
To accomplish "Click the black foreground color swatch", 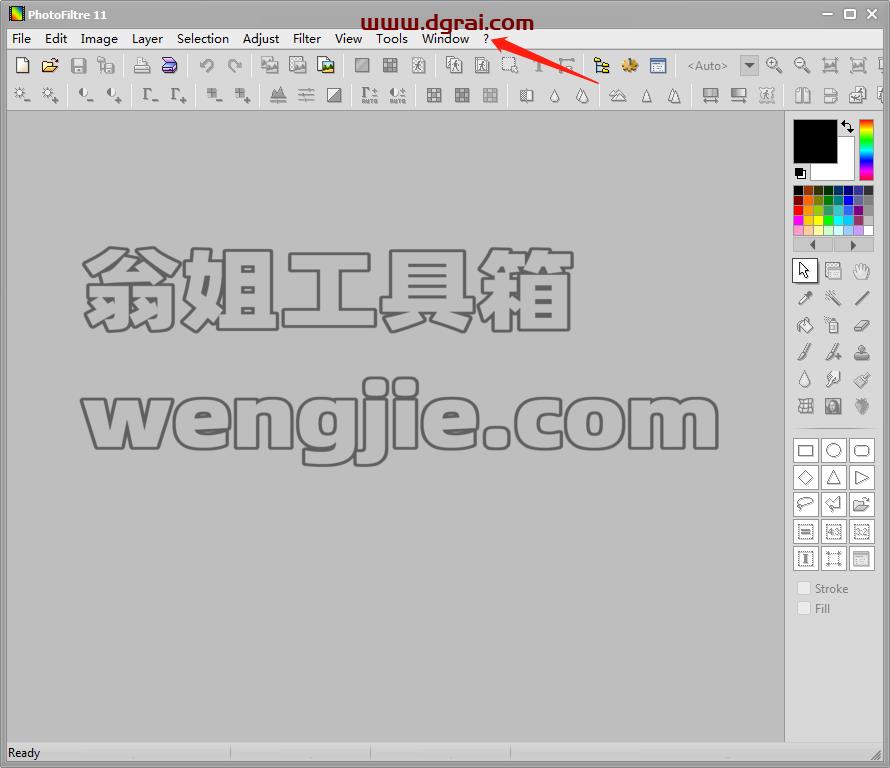I will [x=815, y=141].
